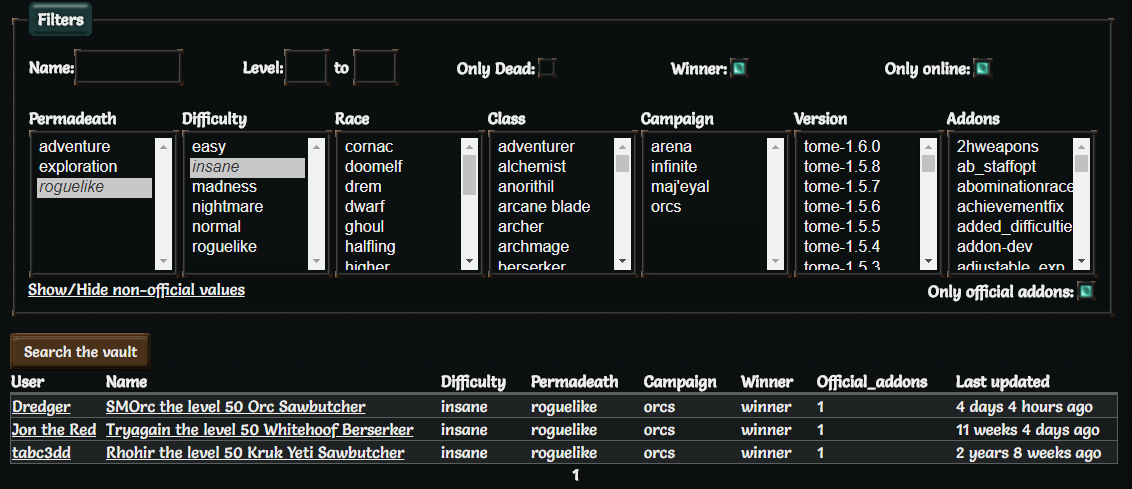Open user profile Jon the Red

tap(54, 430)
